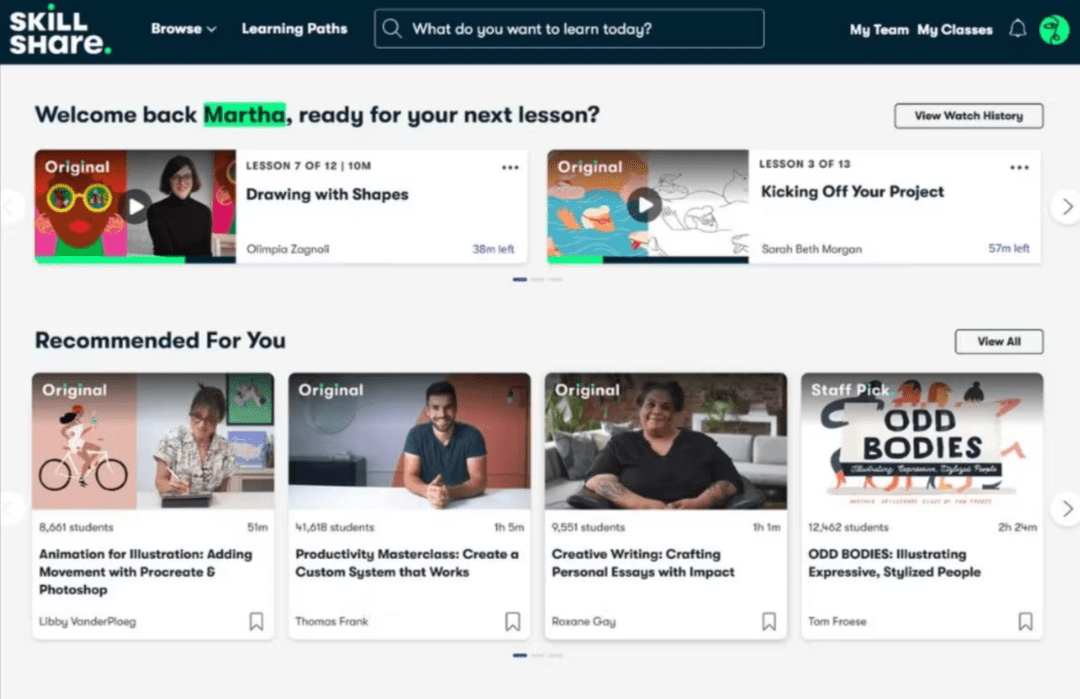Advance the continue-watching carousel with right chevron
The image size is (1080, 699).
pyautogui.click(x=1066, y=206)
